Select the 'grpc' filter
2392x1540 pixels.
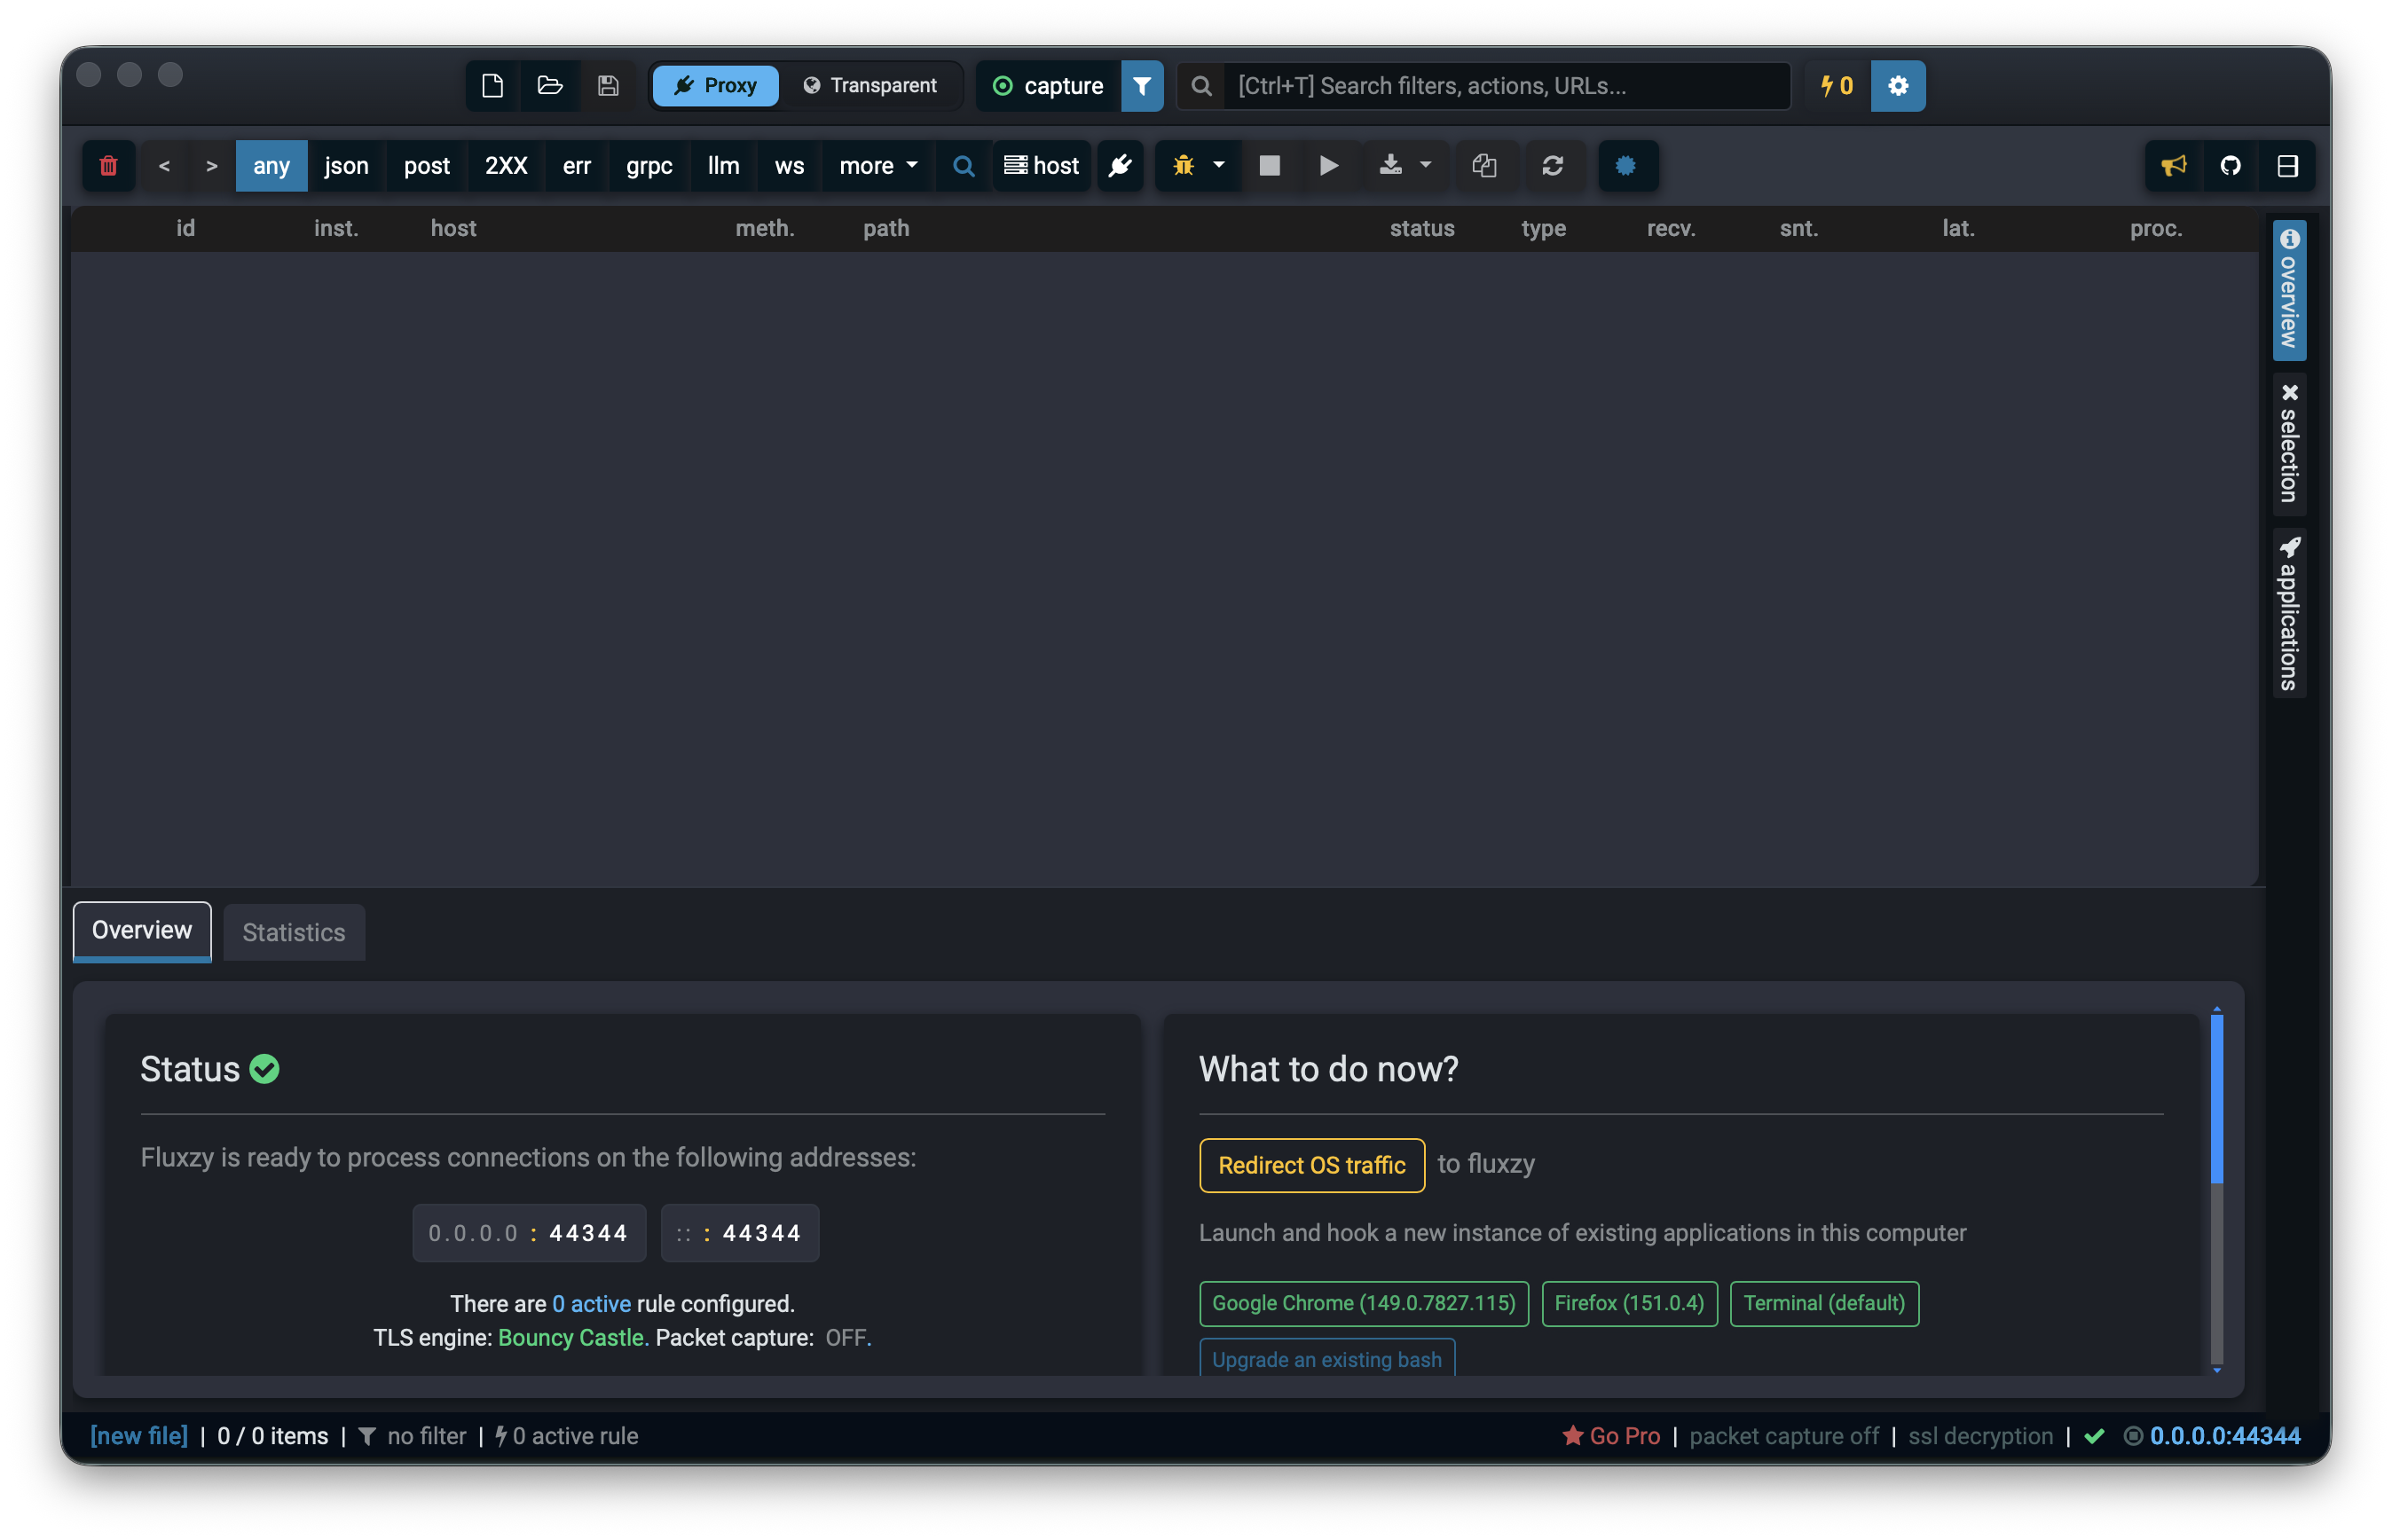pos(649,166)
